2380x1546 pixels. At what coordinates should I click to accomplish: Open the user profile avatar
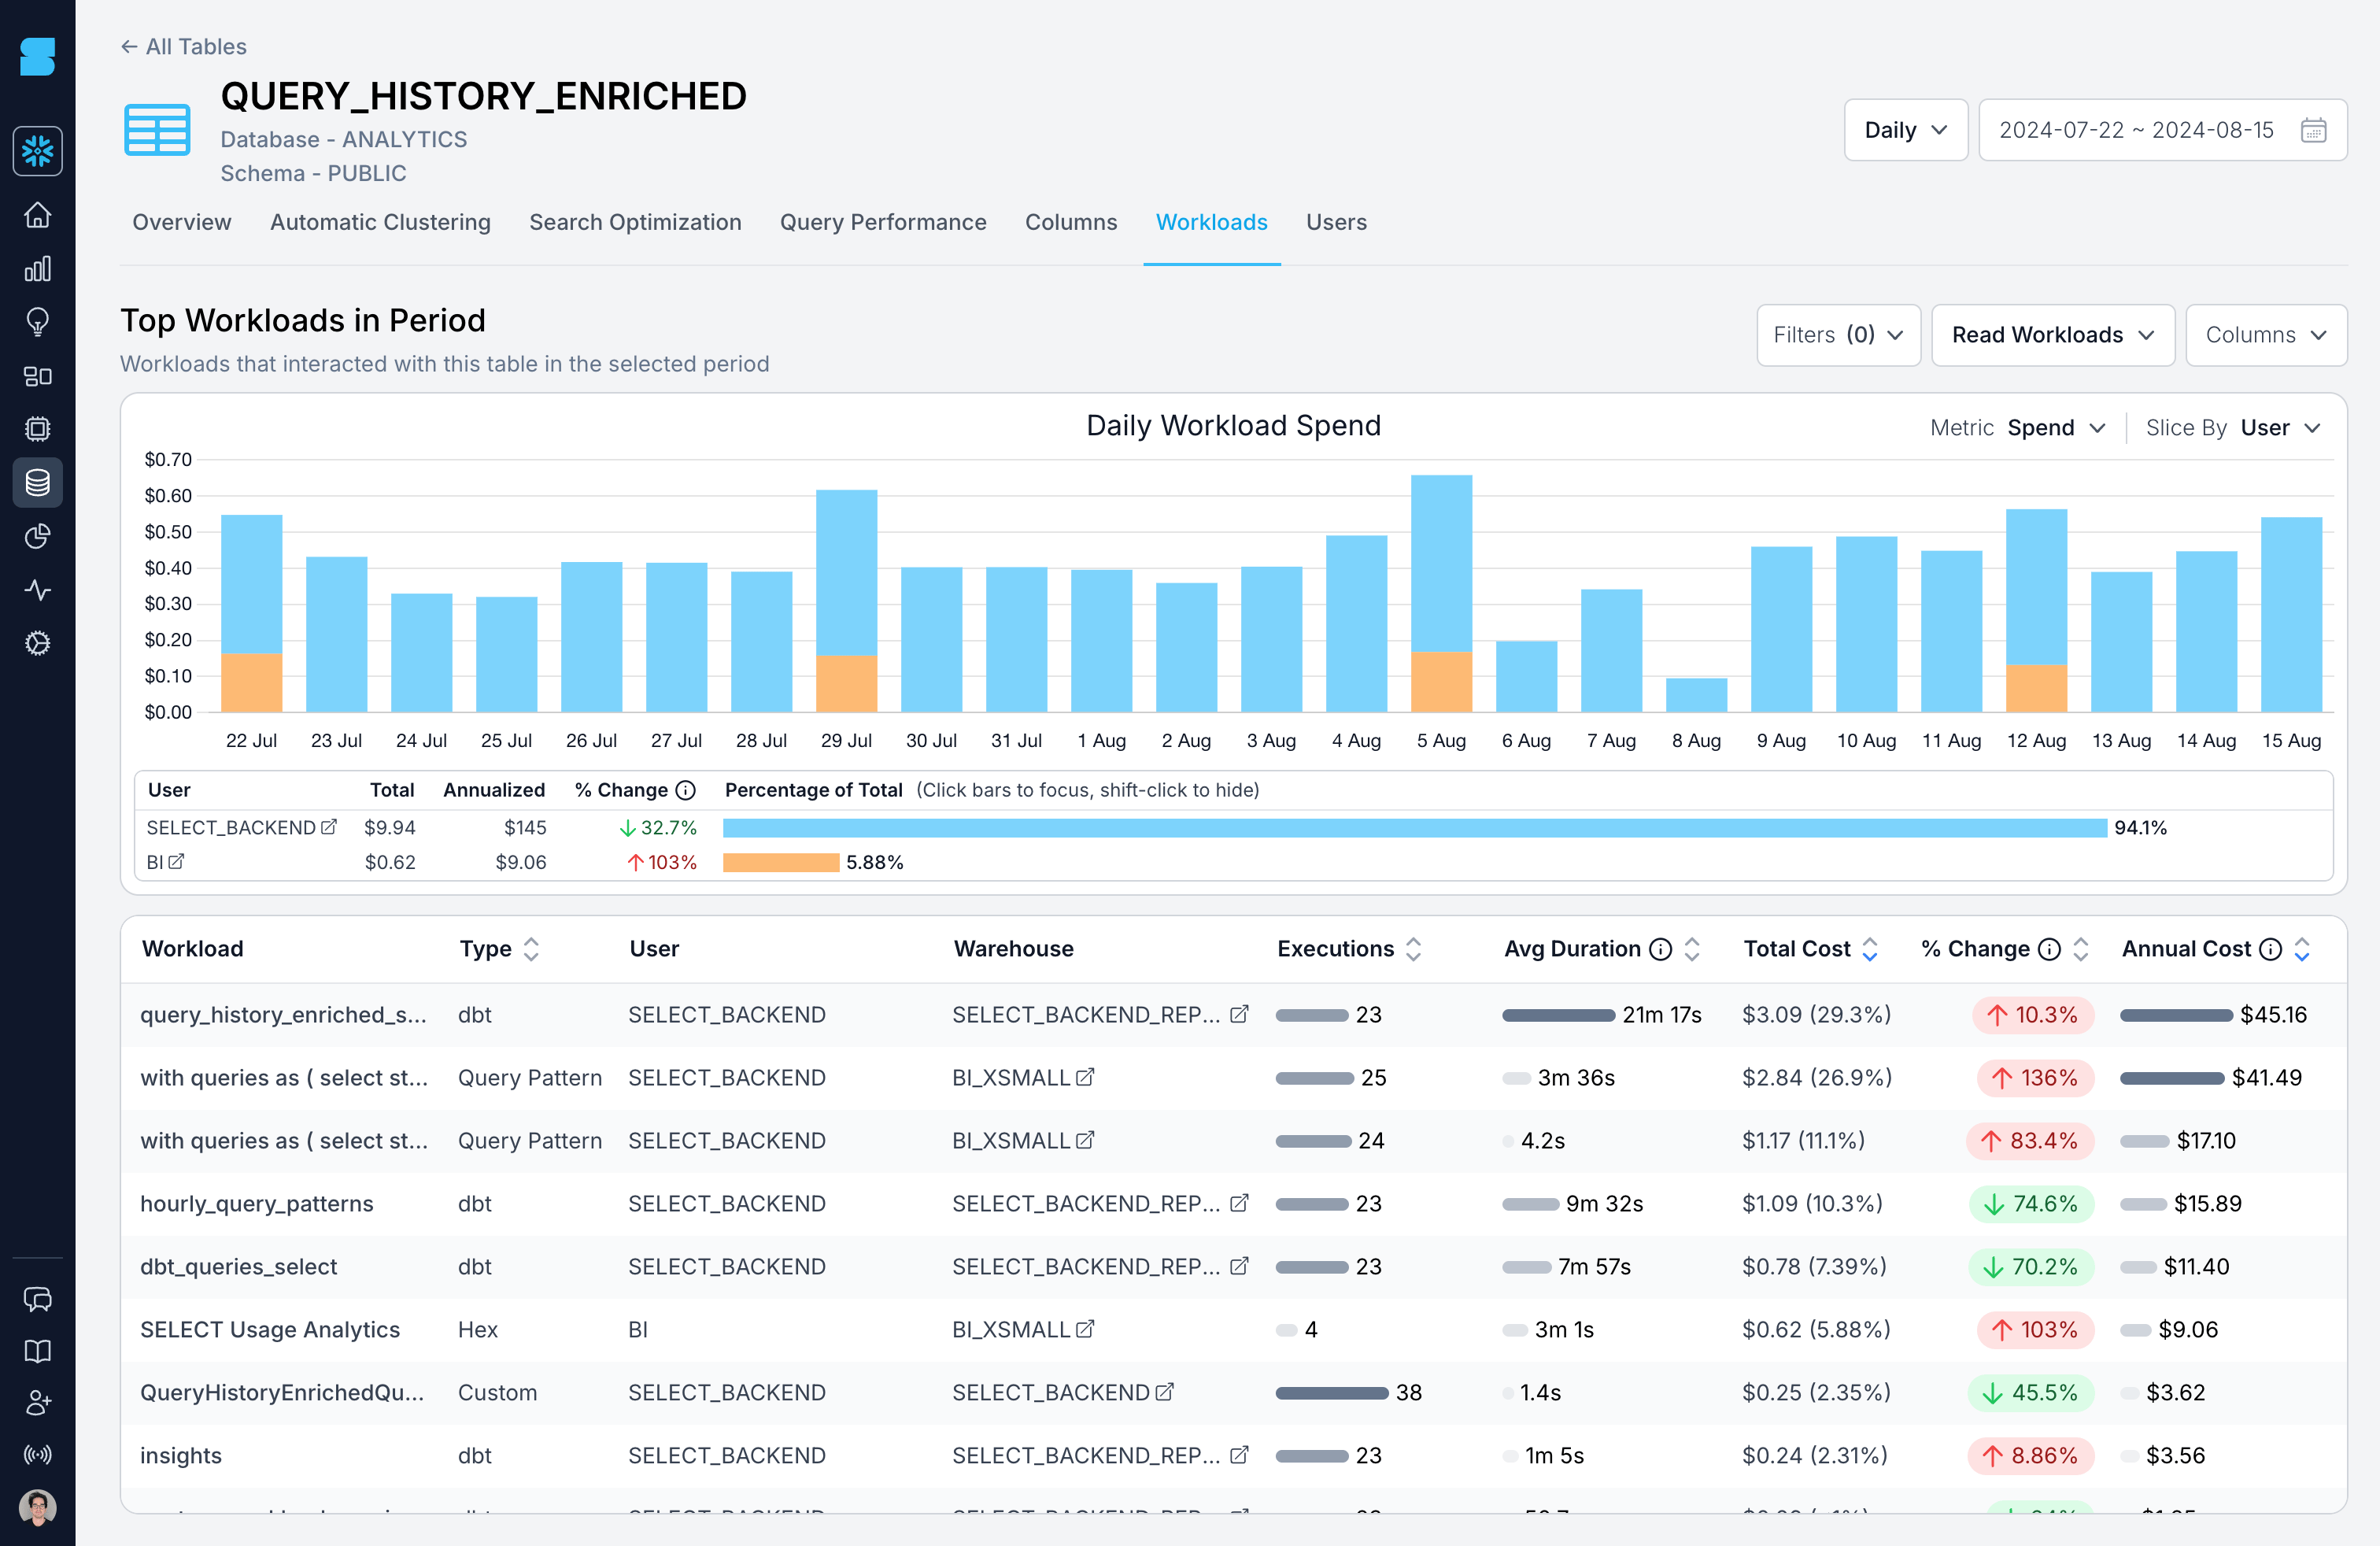click(37, 1507)
